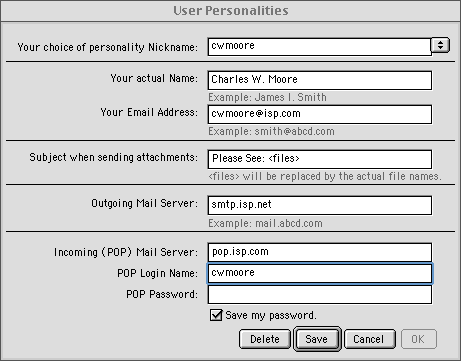The image size is (461, 361).
Task: Click the Save button
Action: [317, 339]
